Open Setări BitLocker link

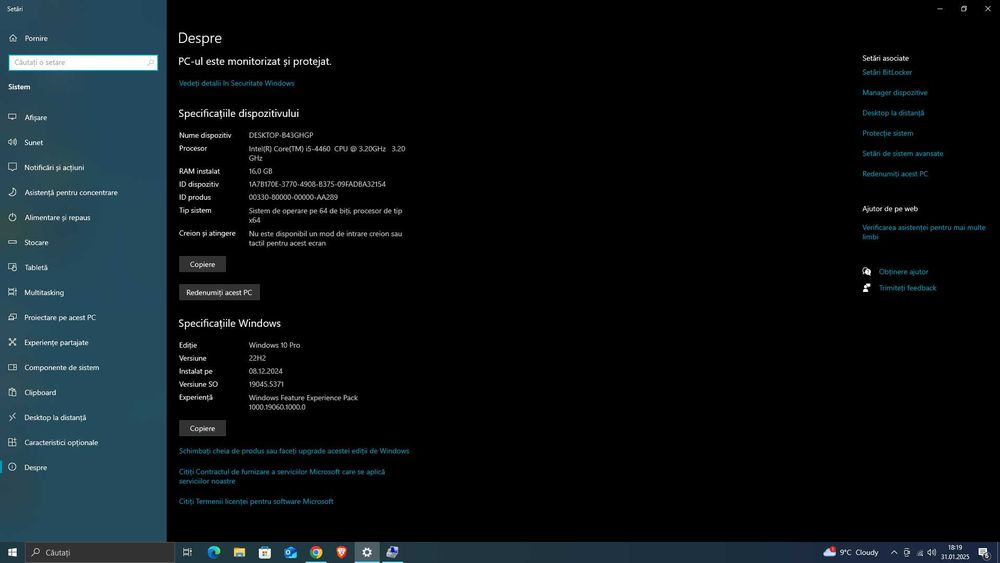coord(887,72)
